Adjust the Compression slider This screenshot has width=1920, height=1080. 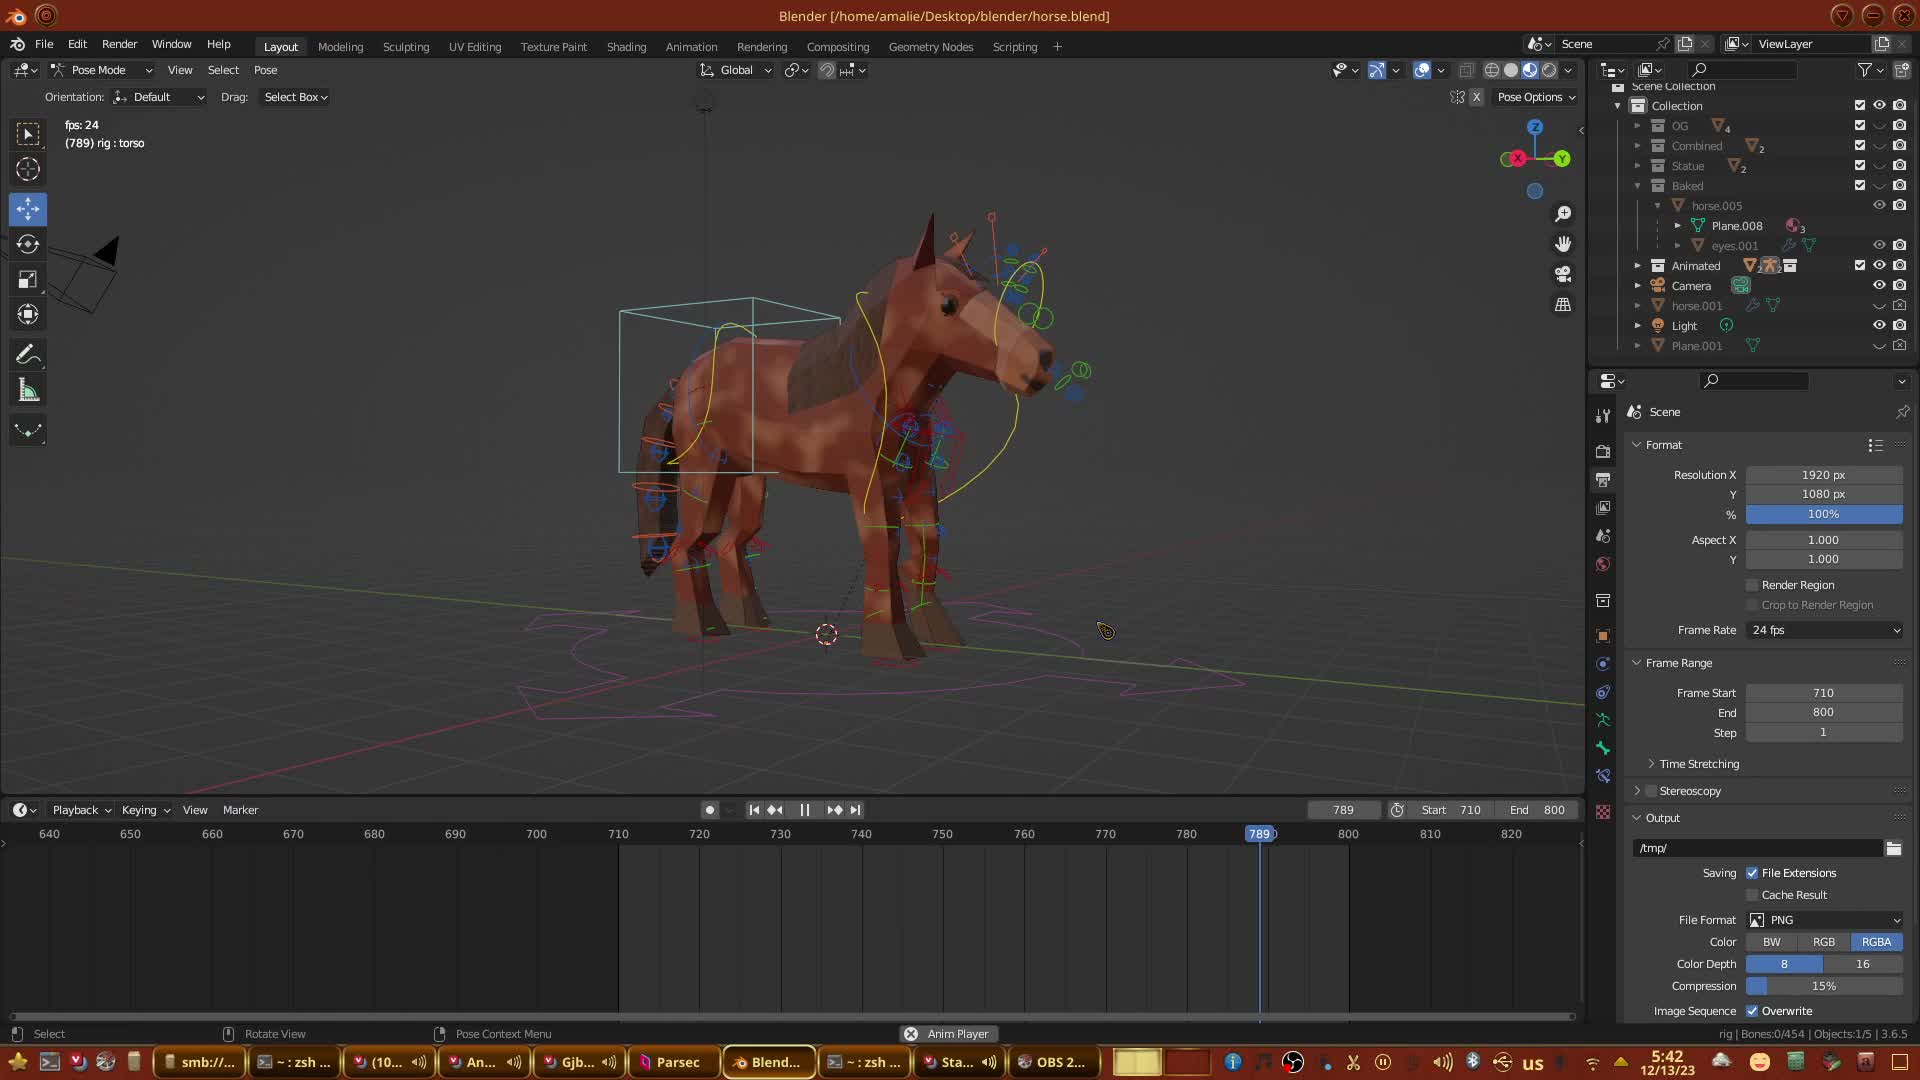click(x=1823, y=986)
